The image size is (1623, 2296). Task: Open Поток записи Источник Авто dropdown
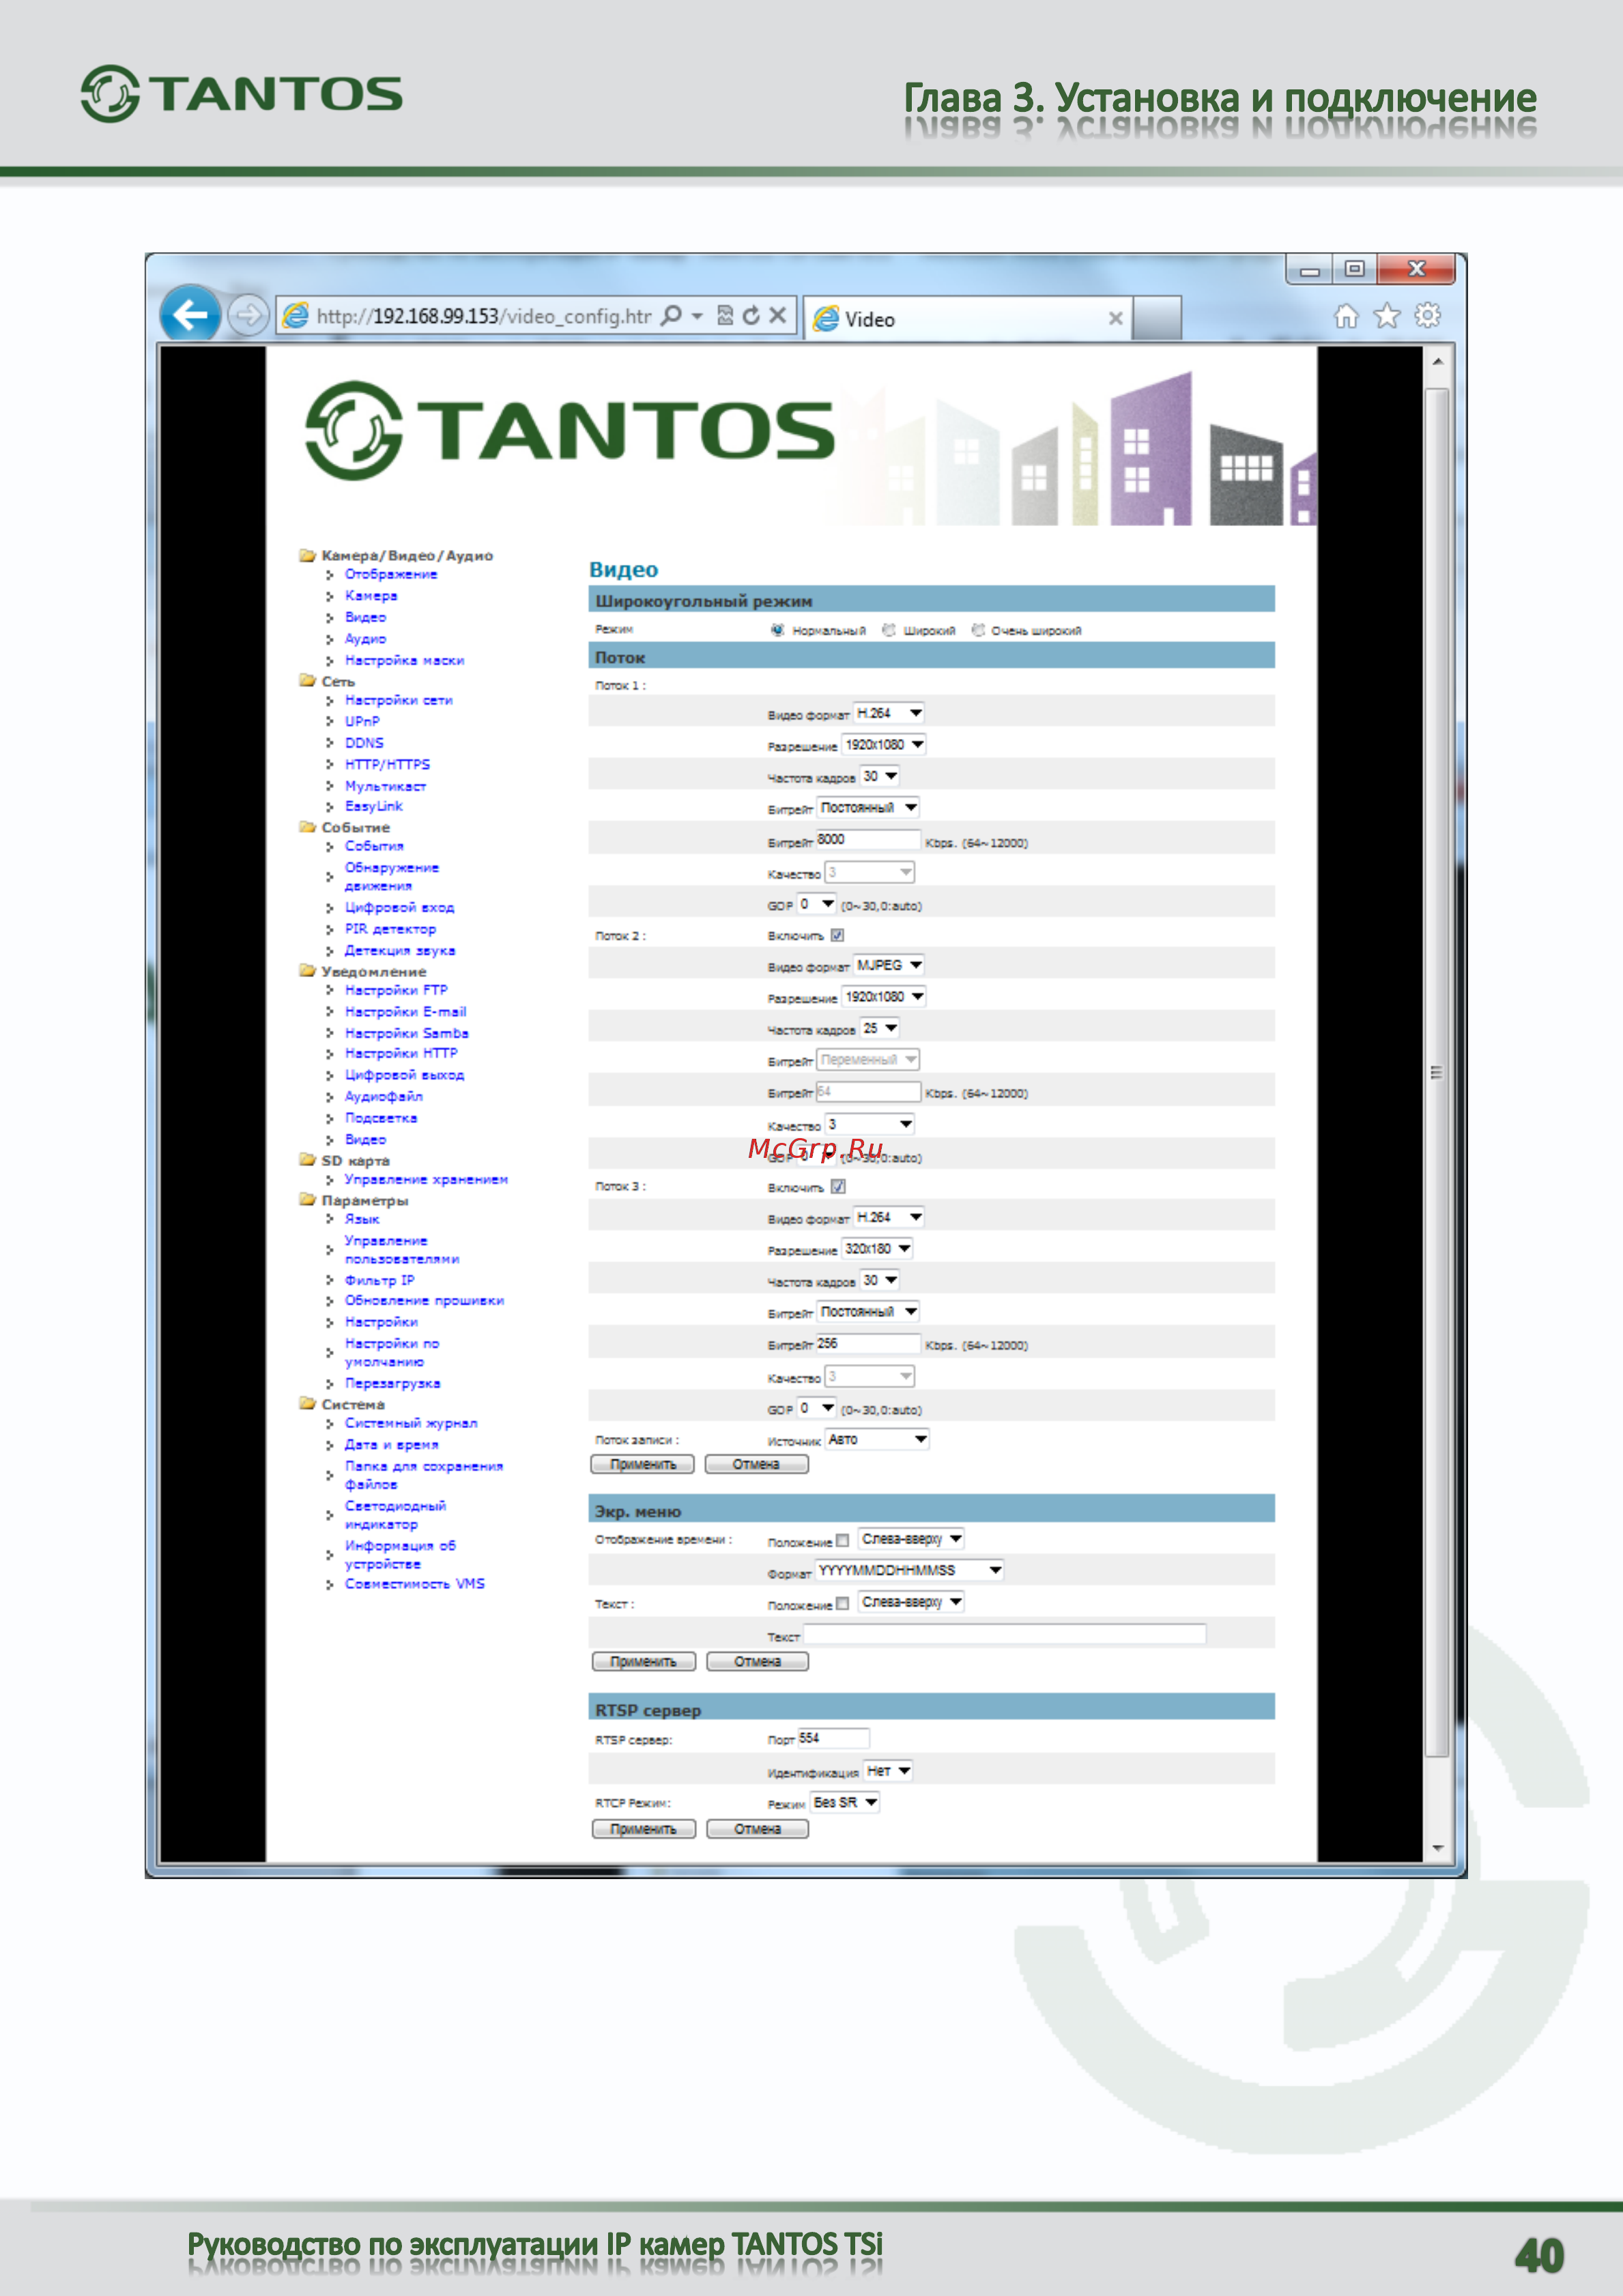pyautogui.click(x=877, y=1439)
